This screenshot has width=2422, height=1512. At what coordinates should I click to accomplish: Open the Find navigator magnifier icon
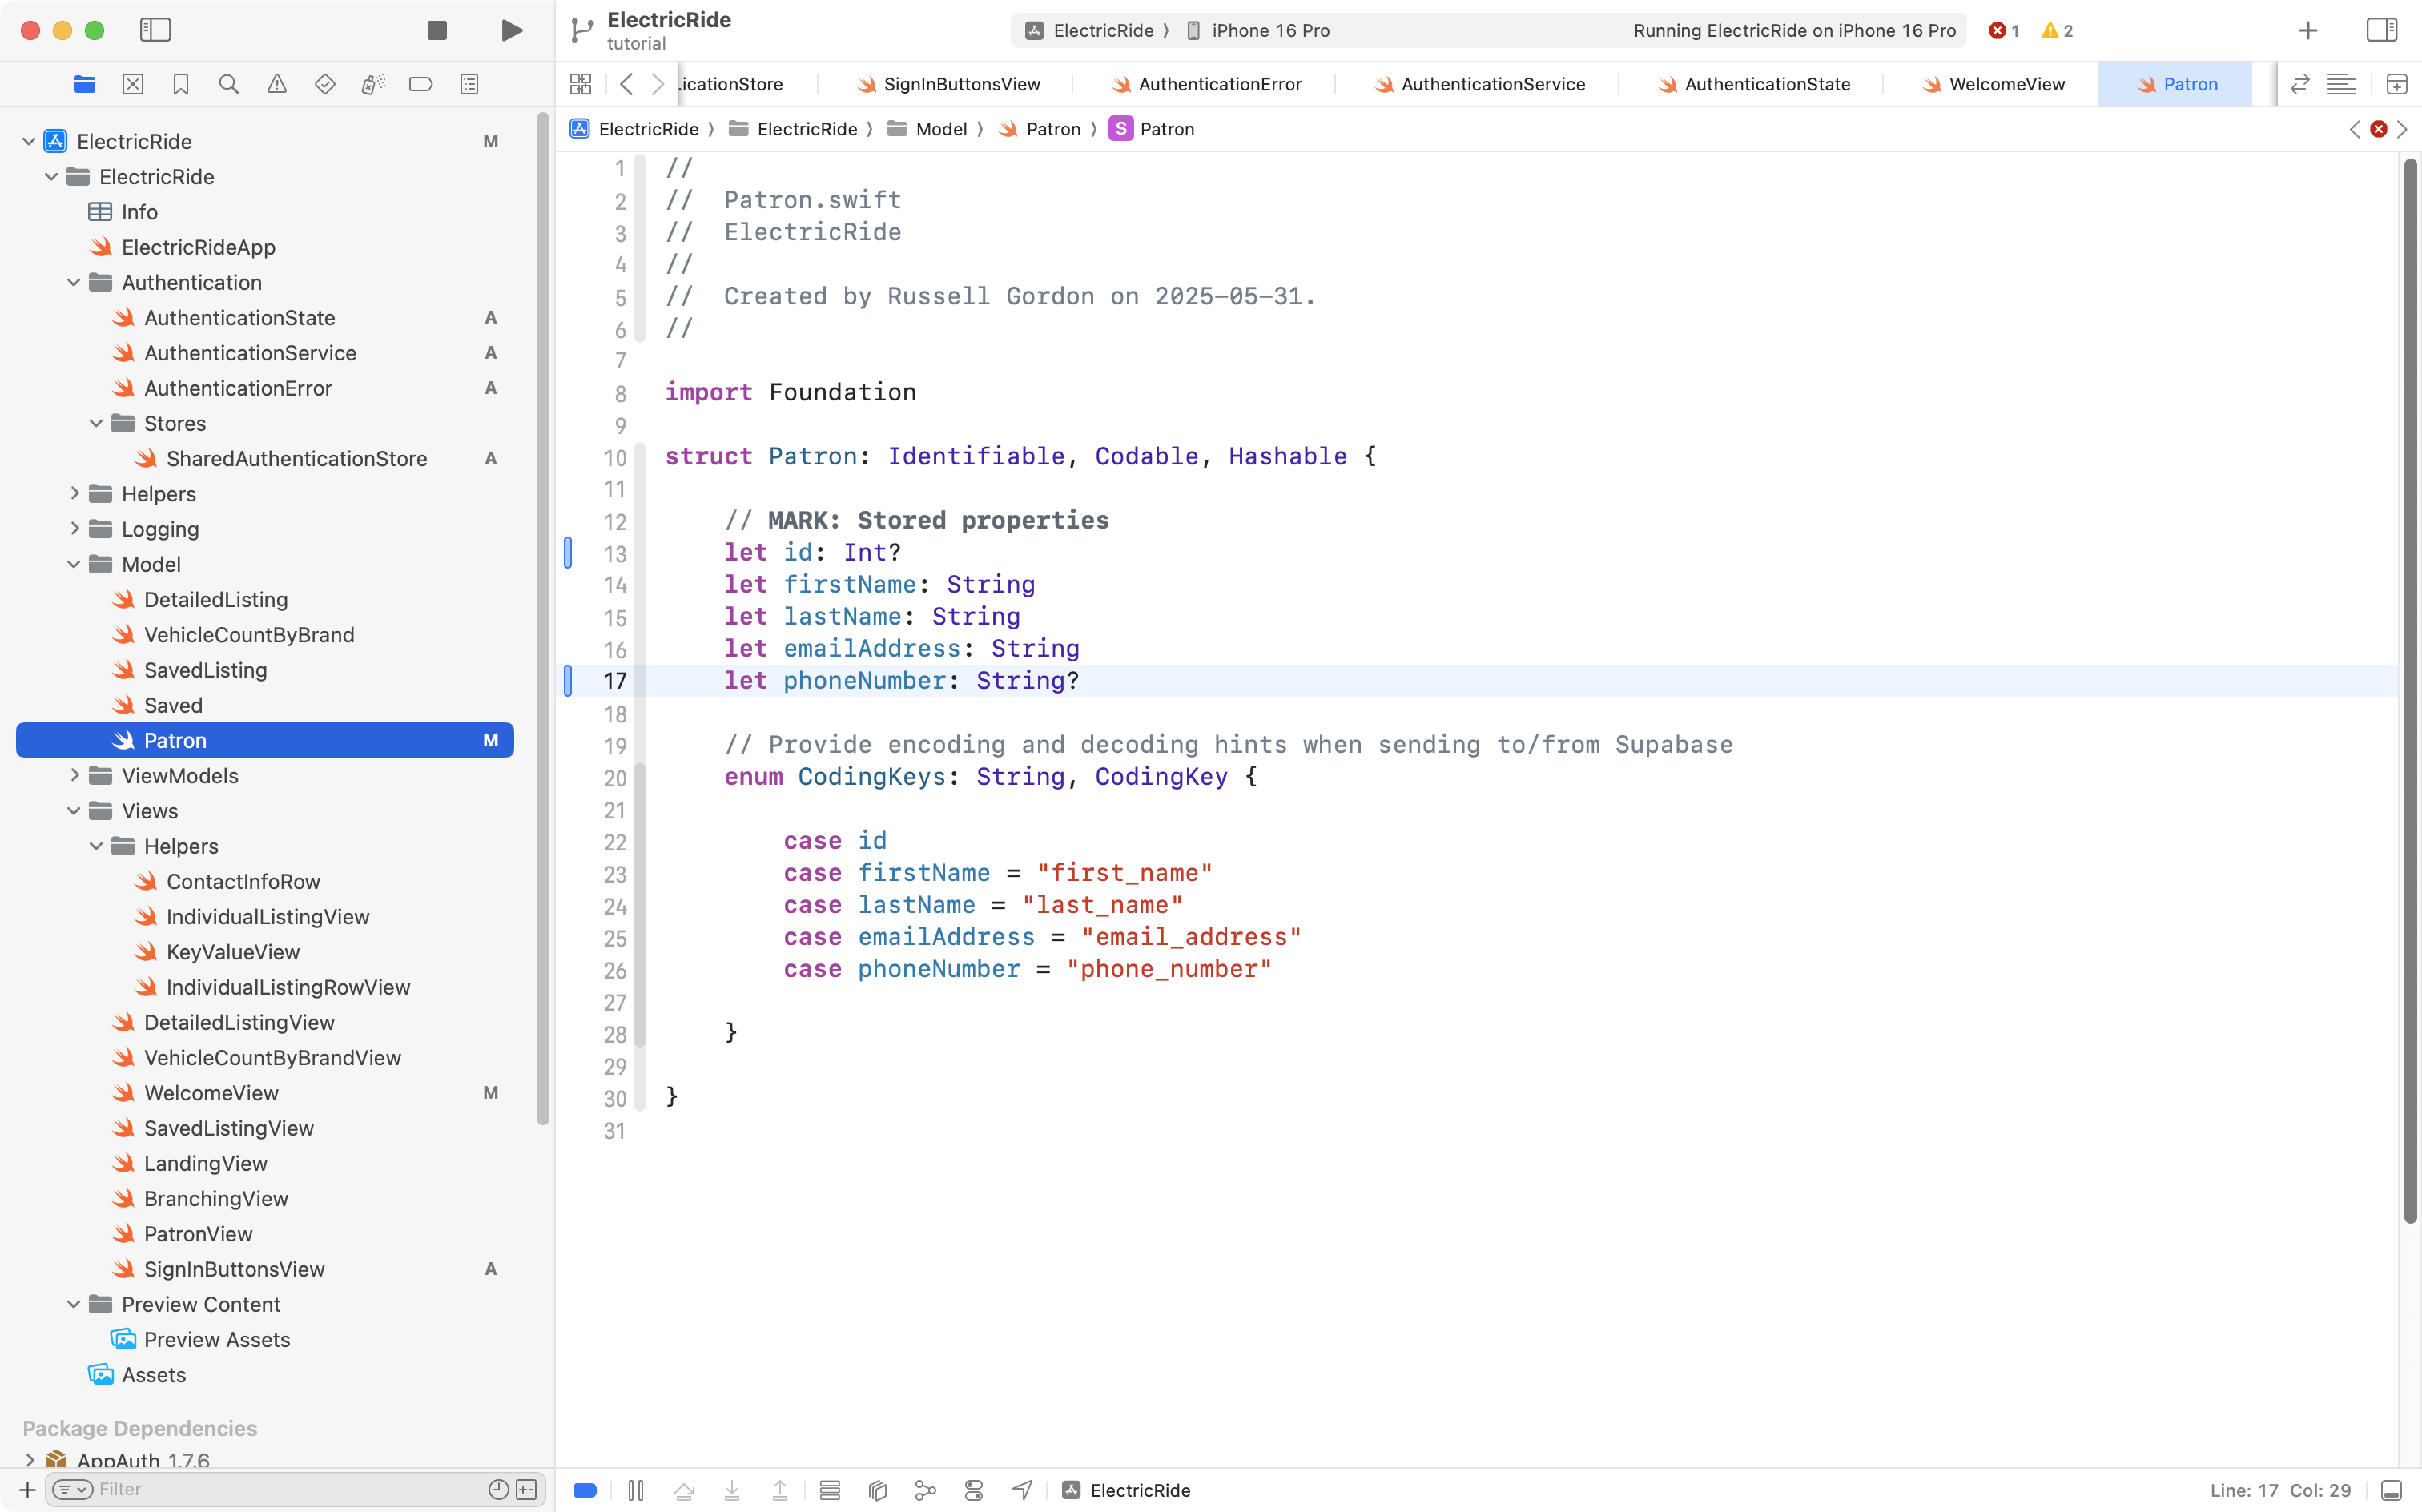click(229, 84)
